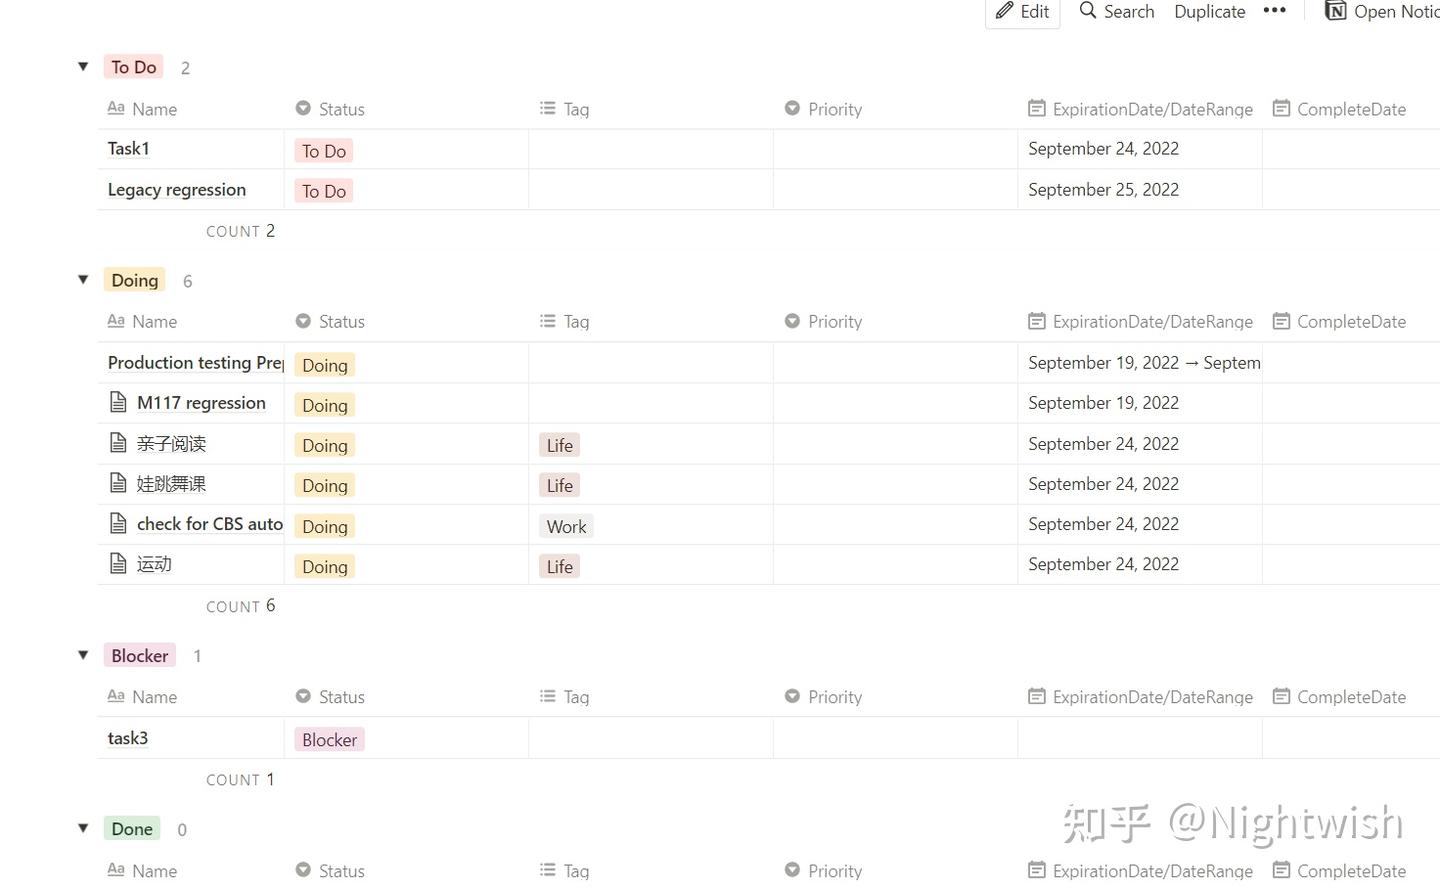Image resolution: width=1440 pixels, height=889 pixels.
Task: Collapse the Doing group
Action: click(83, 279)
